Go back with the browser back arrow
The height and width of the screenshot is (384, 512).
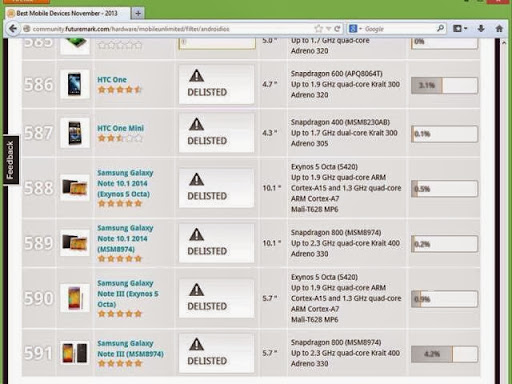(13, 29)
